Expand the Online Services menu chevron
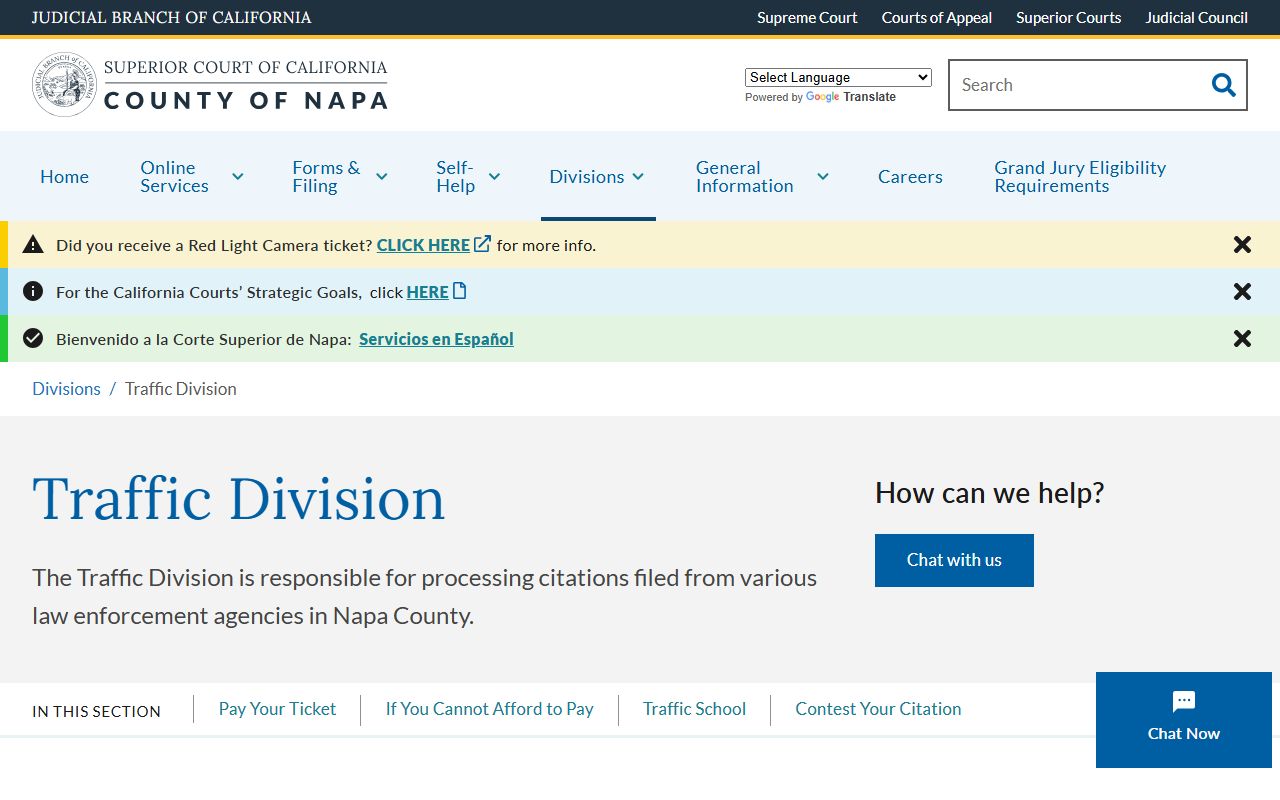The image size is (1280, 800). pos(237,177)
